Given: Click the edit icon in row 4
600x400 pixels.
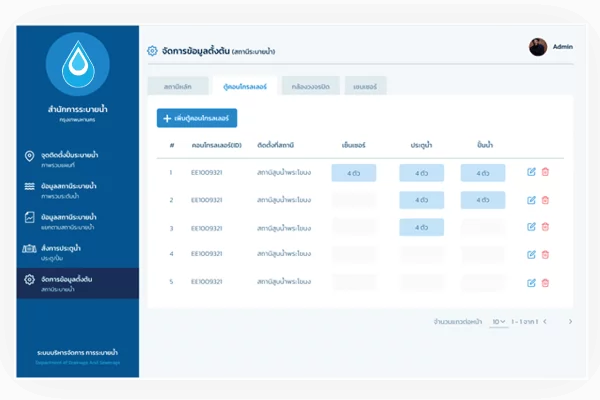Looking at the screenshot, I should pos(531,254).
